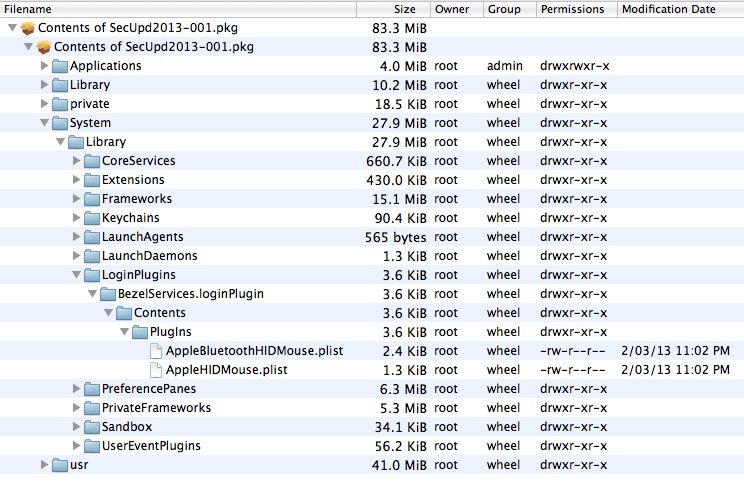
Task: Expand the private folder
Action: (45, 103)
